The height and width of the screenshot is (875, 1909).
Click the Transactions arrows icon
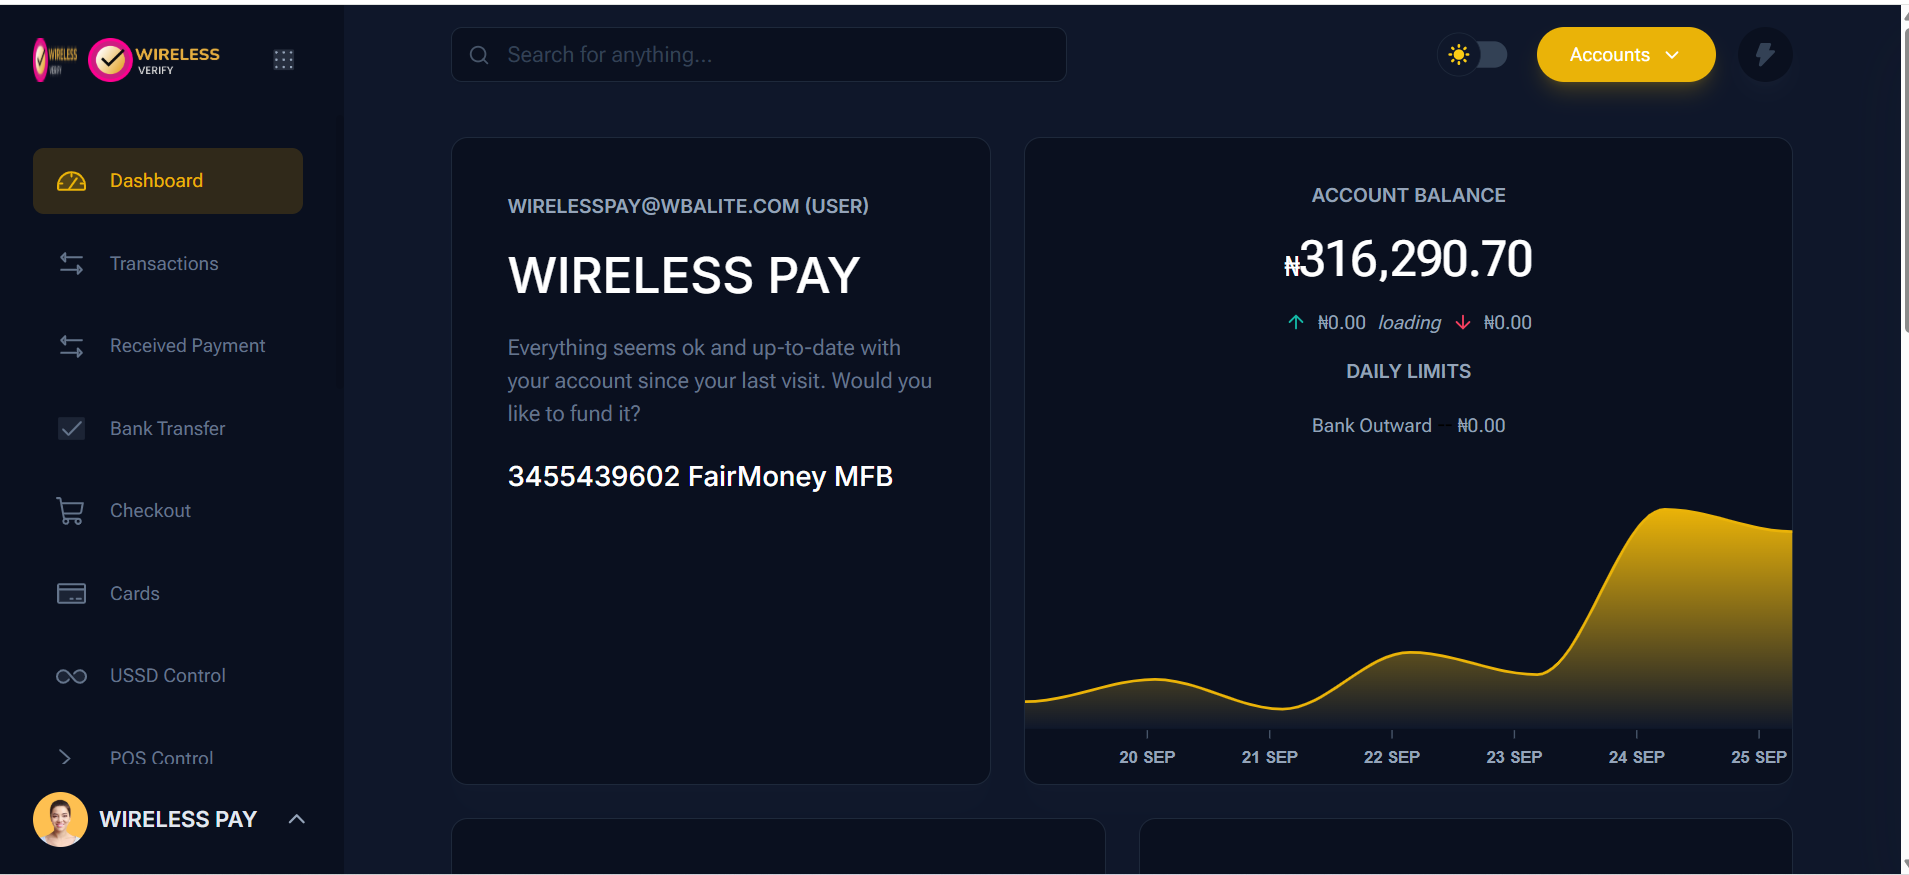pyautogui.click(x=71, y=264)
